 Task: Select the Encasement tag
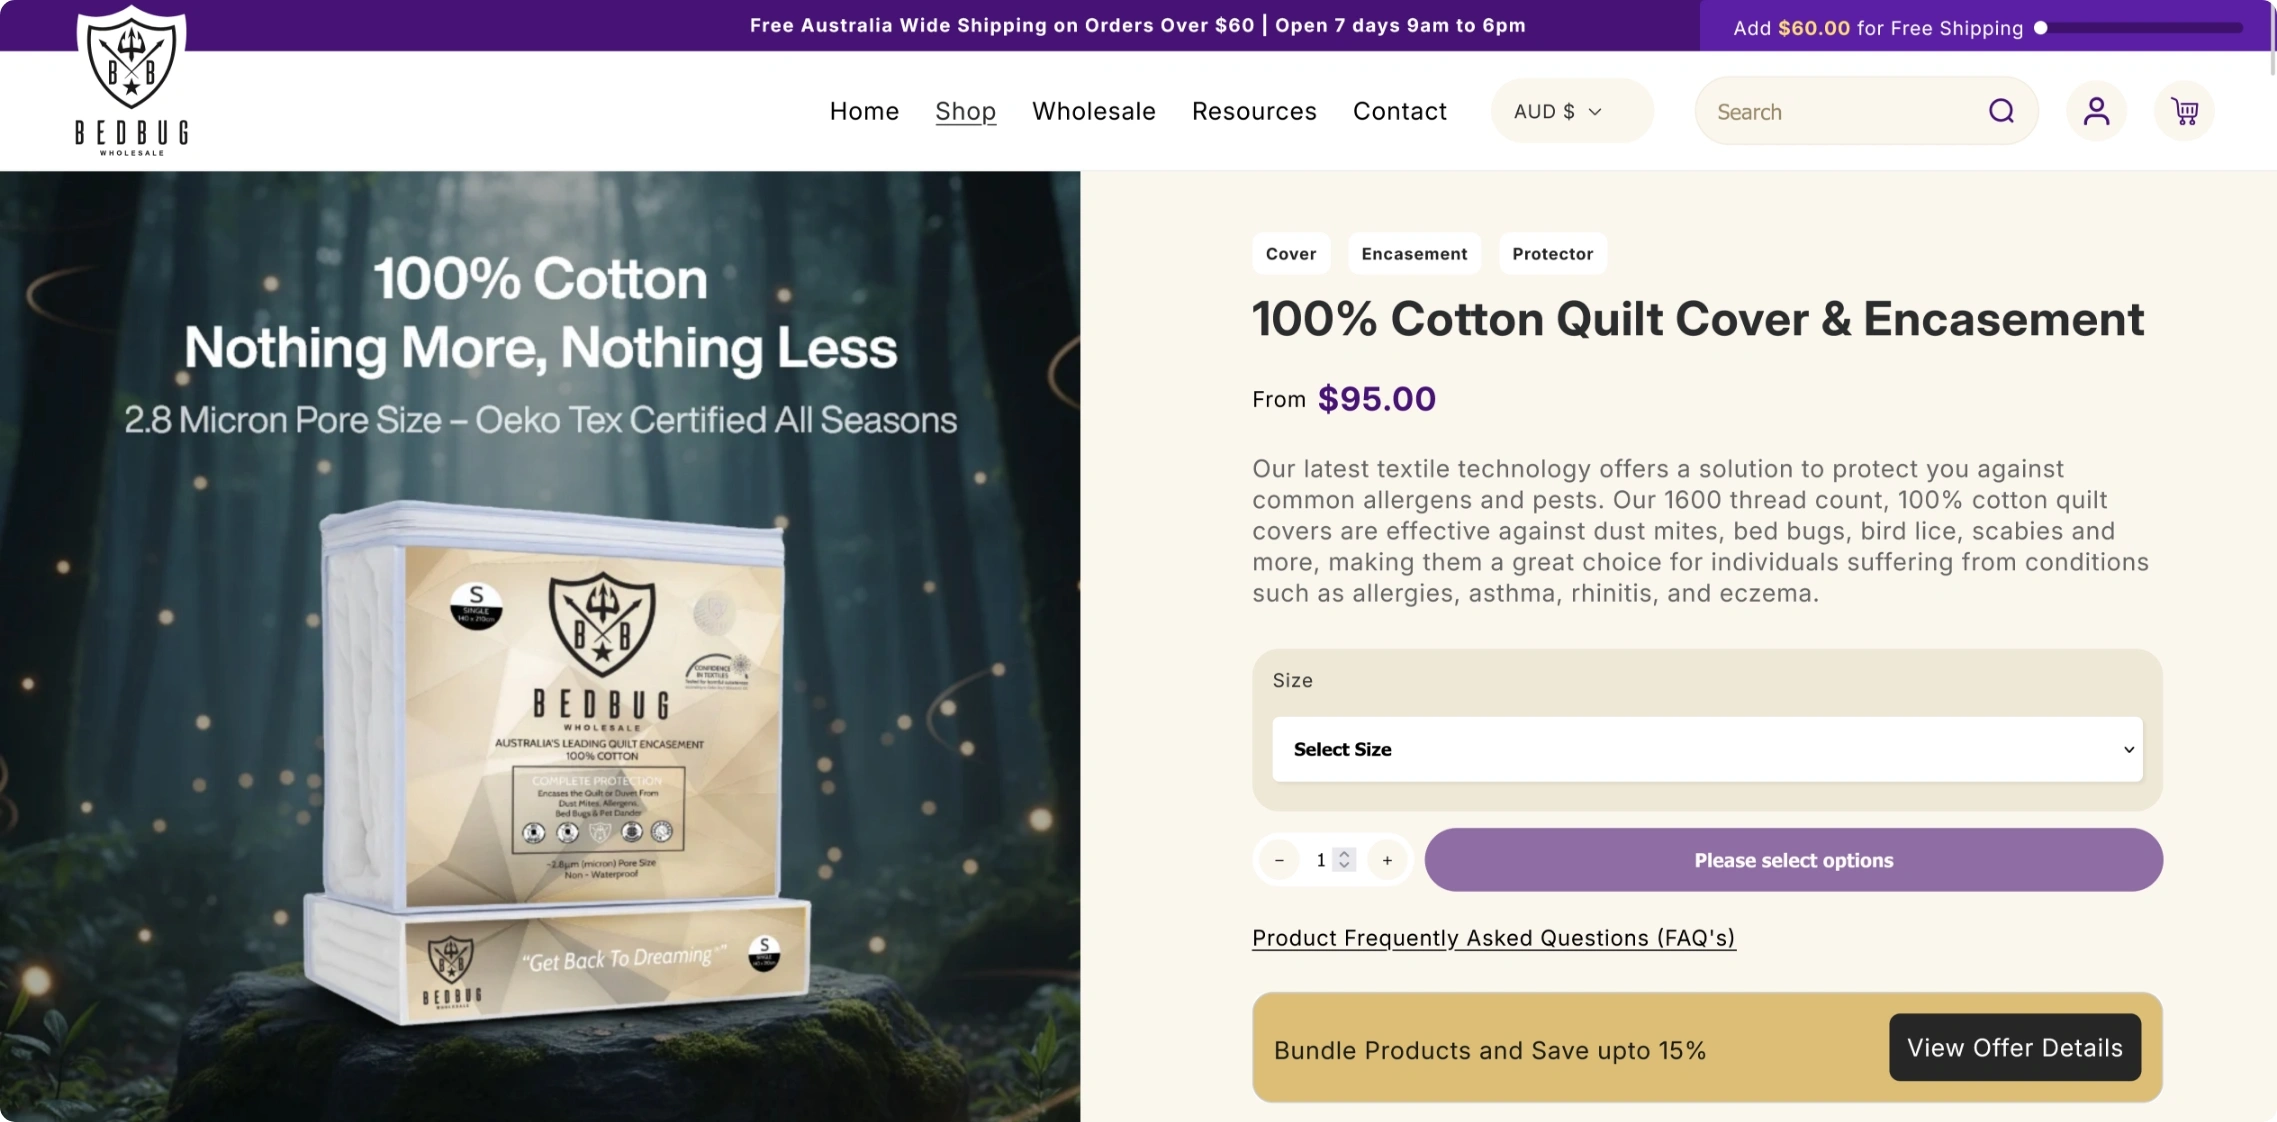(1414, 254)
